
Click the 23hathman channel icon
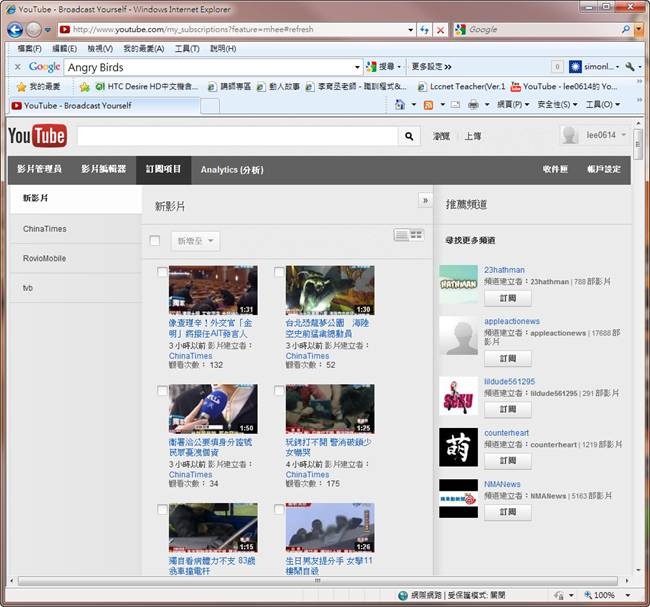(458, 284)
